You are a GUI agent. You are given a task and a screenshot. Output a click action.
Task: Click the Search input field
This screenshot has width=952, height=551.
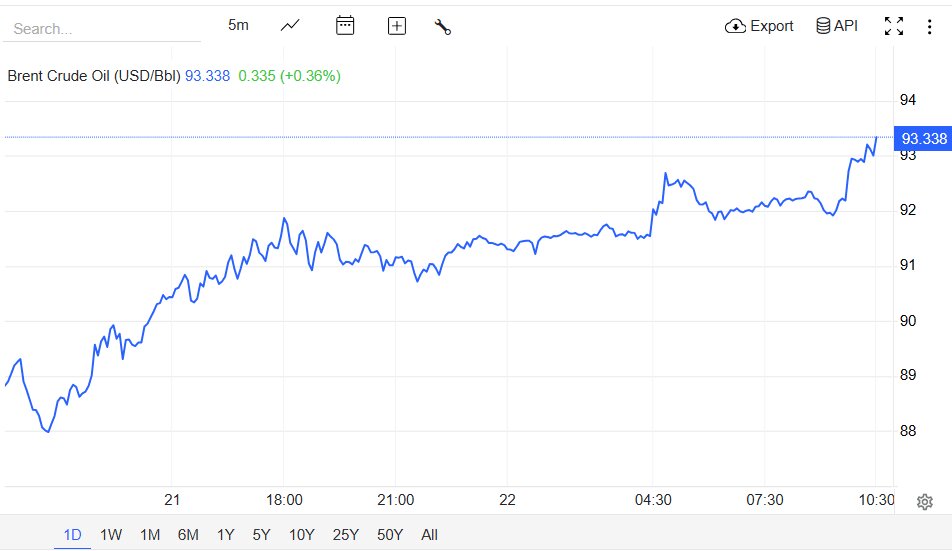[102, 29]
